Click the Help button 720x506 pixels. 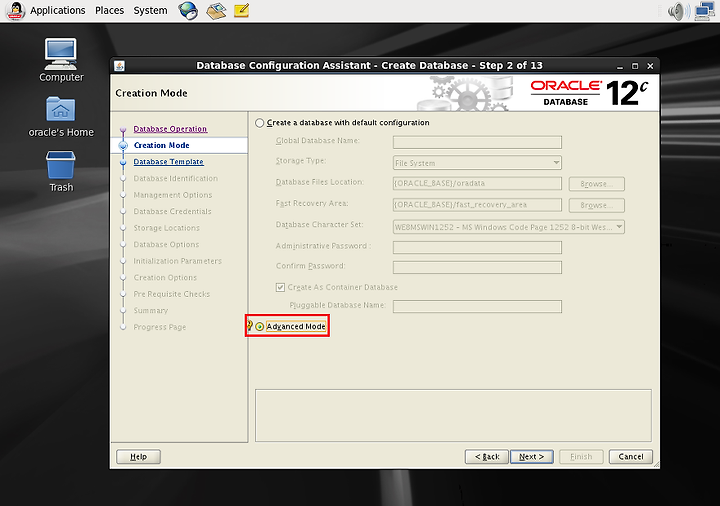click(138, 456)
